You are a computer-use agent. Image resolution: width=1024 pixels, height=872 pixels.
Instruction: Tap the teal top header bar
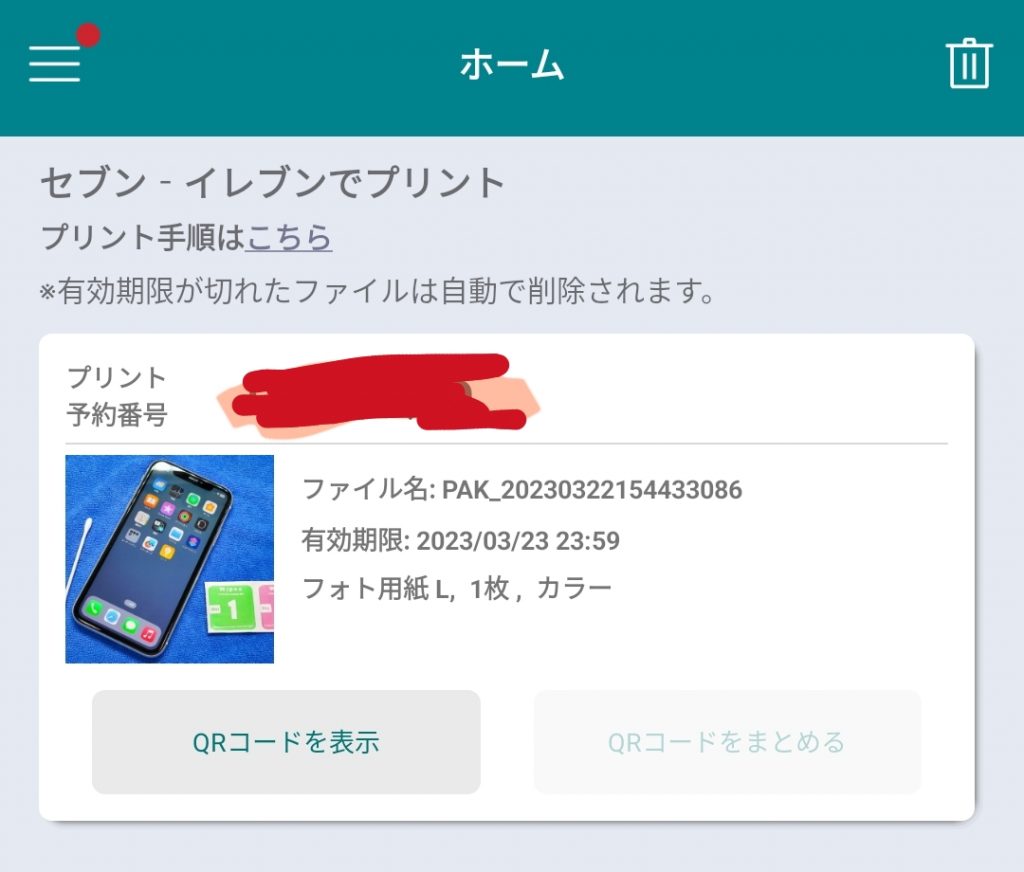pos(512,68)
